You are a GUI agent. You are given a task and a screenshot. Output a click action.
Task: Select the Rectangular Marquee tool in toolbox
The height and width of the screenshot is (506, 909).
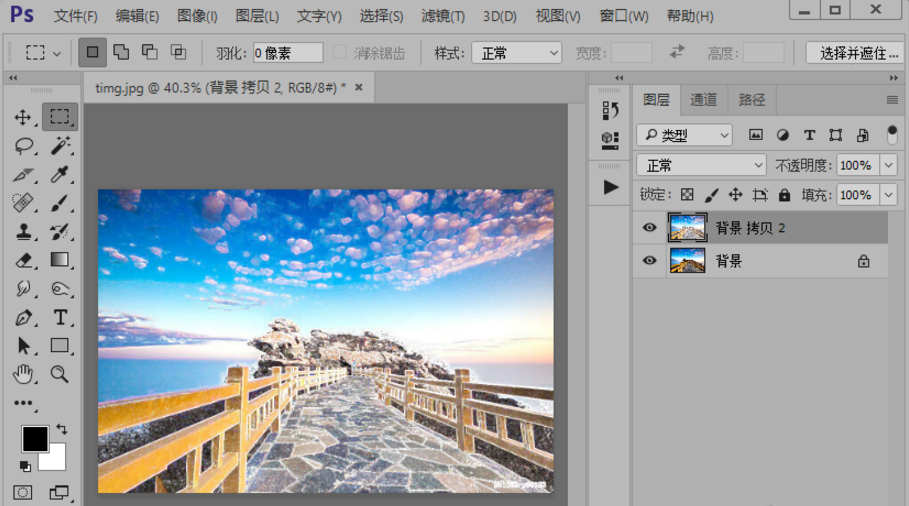(x=59, y=117)
